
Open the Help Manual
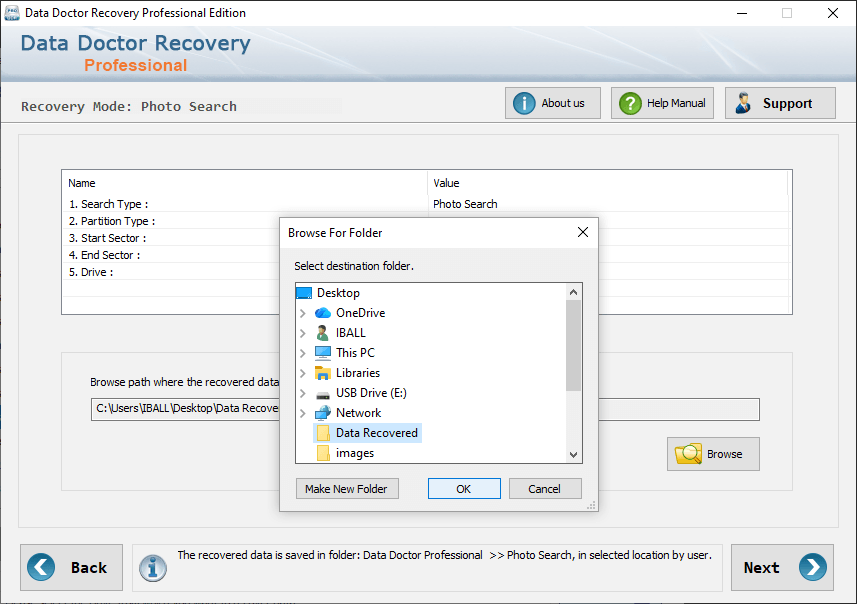coord(662,103)
